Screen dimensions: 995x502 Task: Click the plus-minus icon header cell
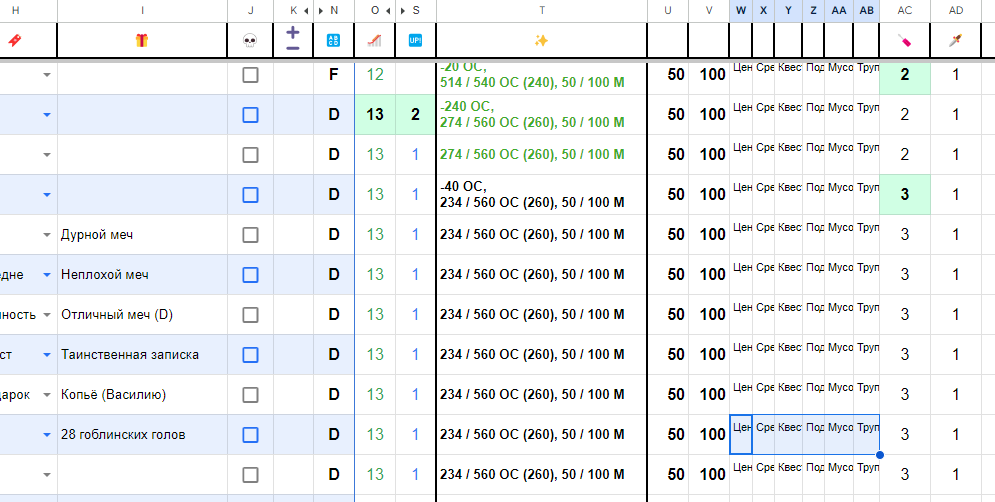pos(293,40)
